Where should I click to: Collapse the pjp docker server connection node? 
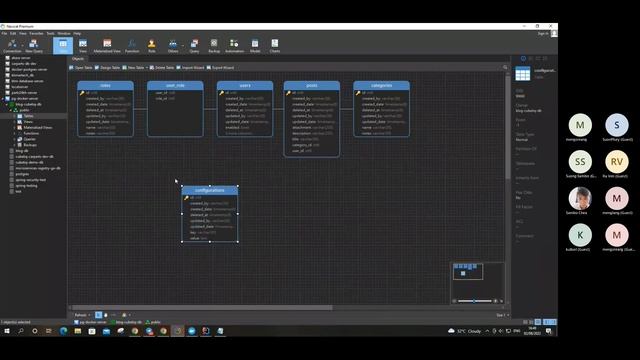pos(3,98)
